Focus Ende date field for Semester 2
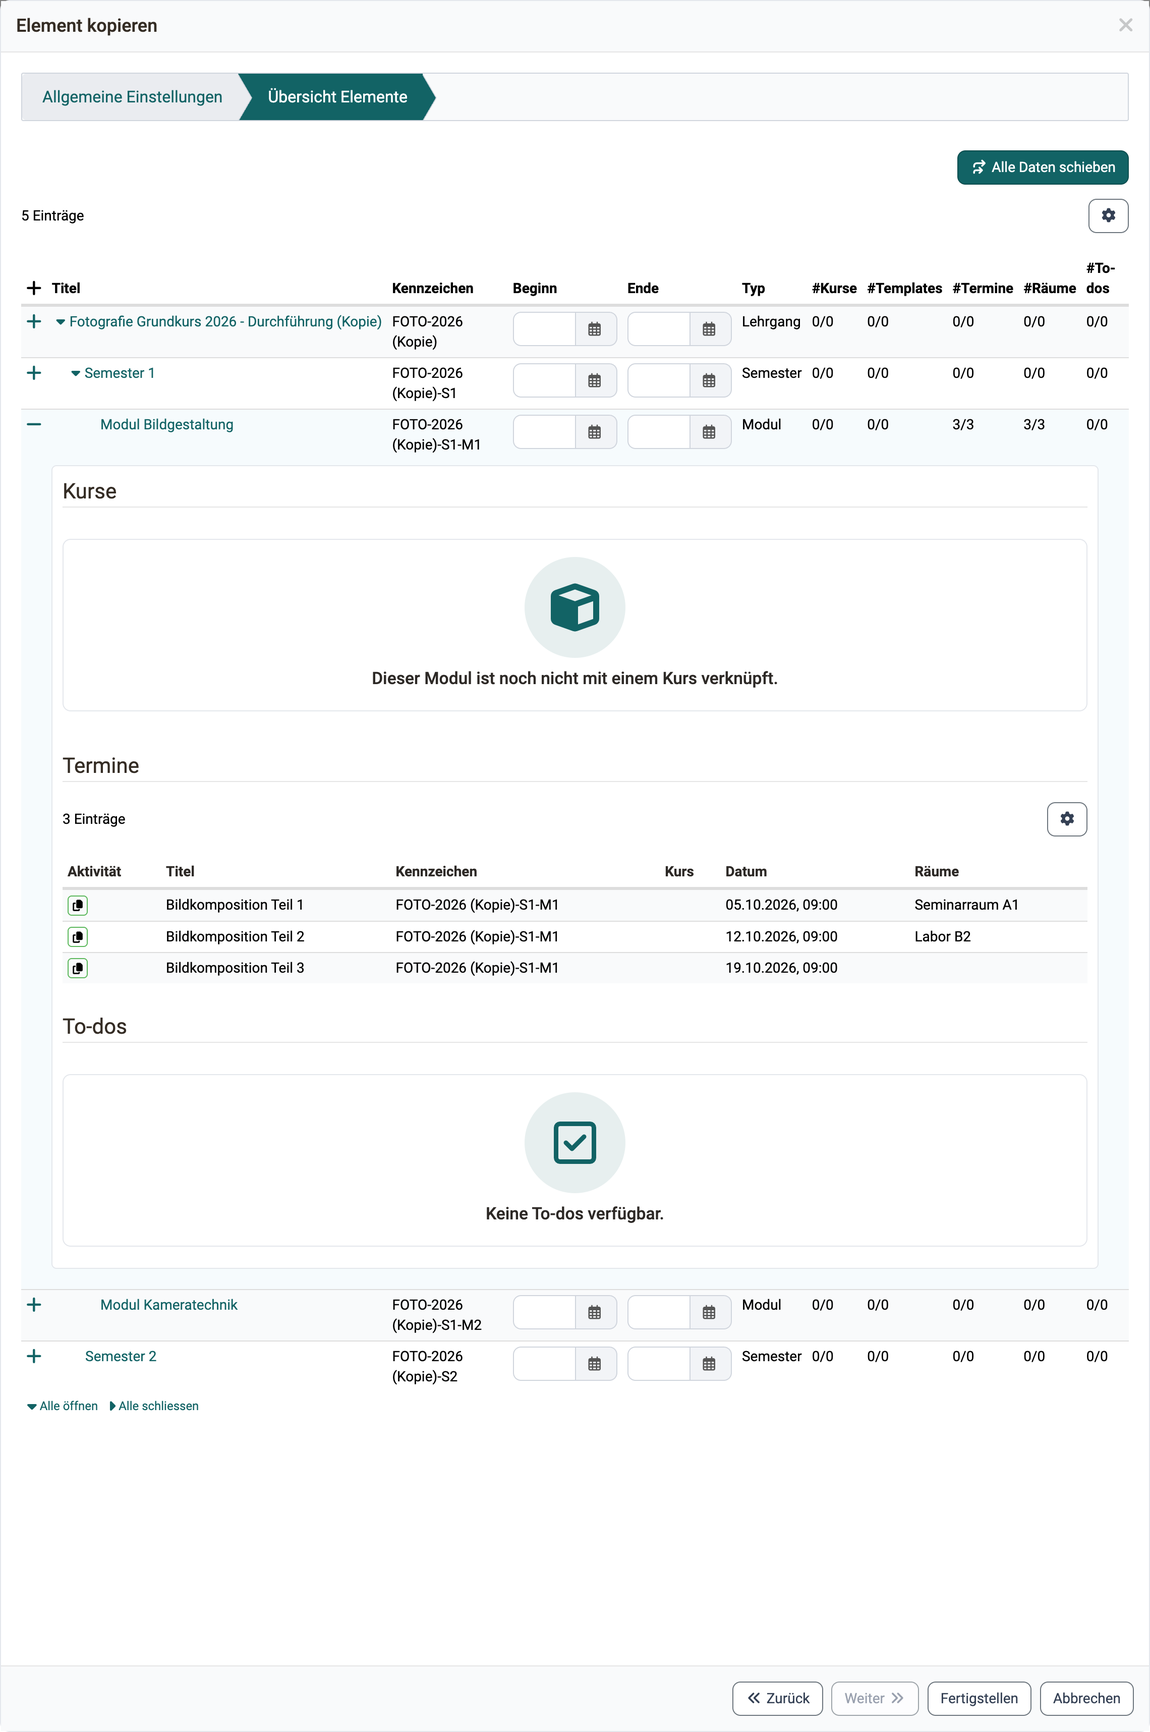 click(659, 1364)
